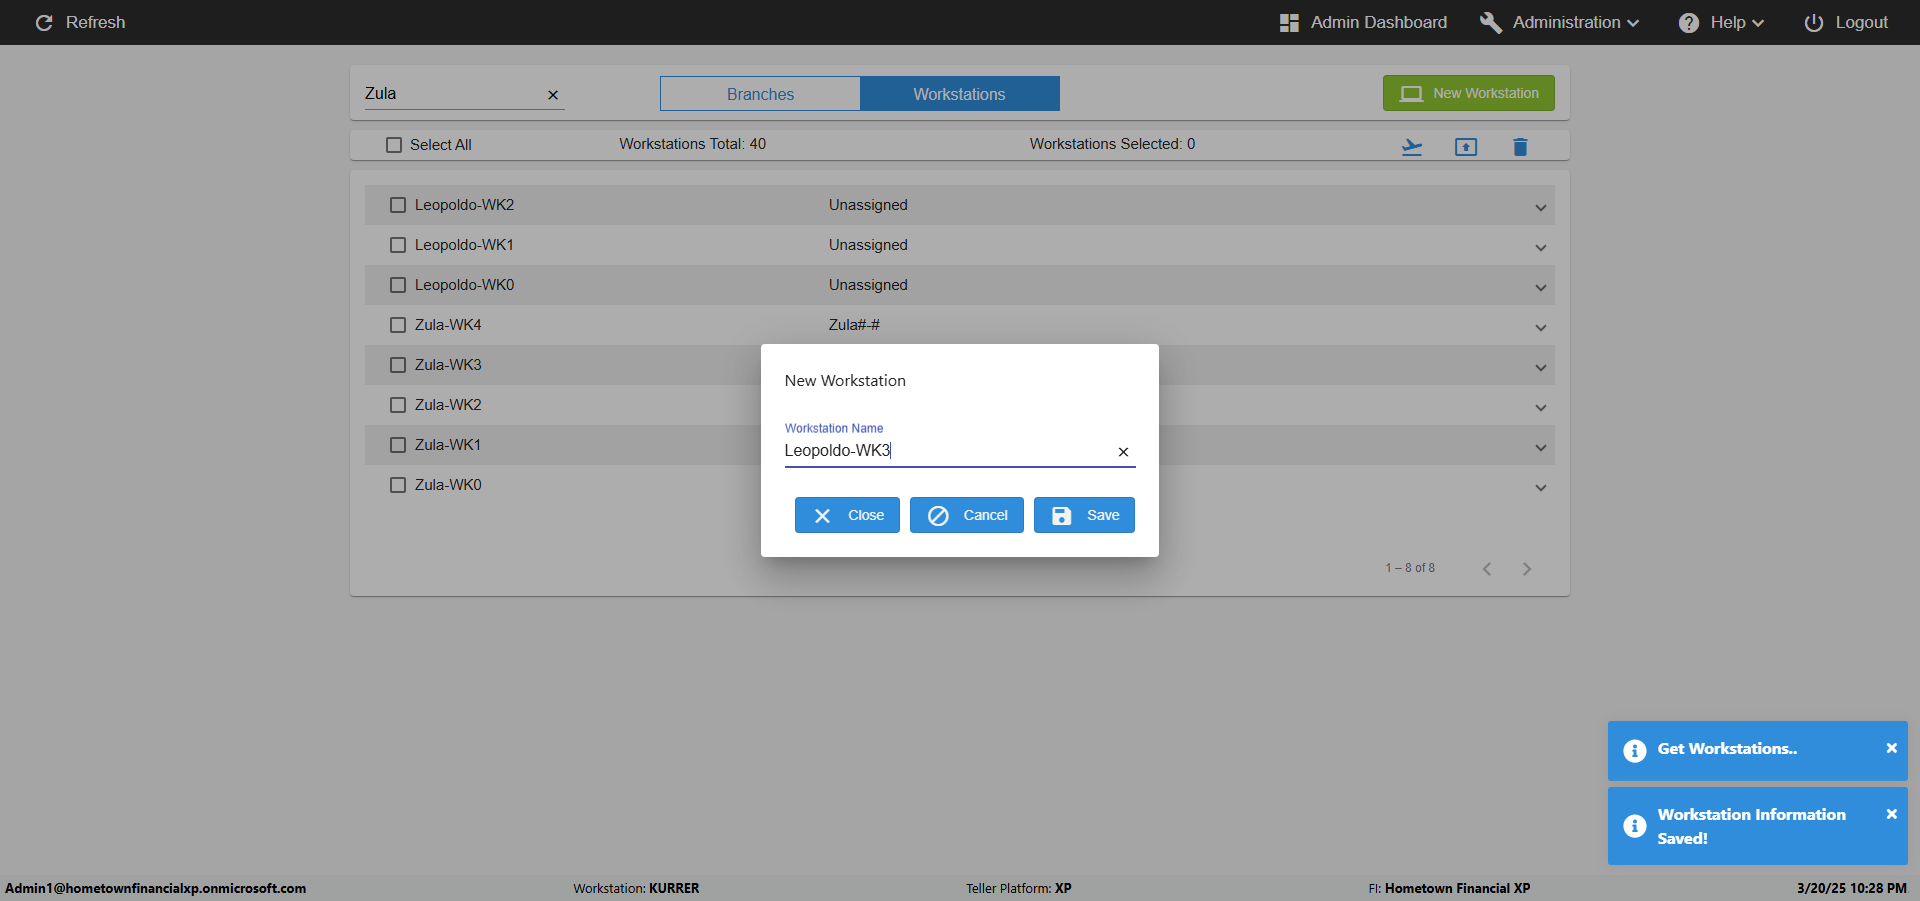1920x901 pixels.
Task: Click the Help question mark icon
Action: coord(1689,23)
